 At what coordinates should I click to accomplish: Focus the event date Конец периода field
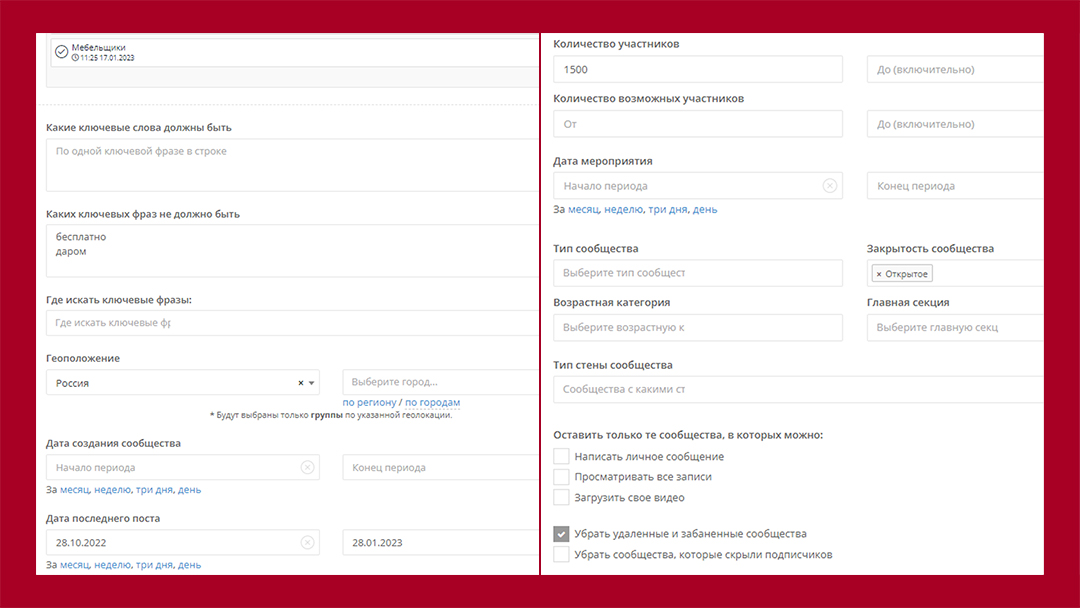pyautogui.click(x=955, y=186)
